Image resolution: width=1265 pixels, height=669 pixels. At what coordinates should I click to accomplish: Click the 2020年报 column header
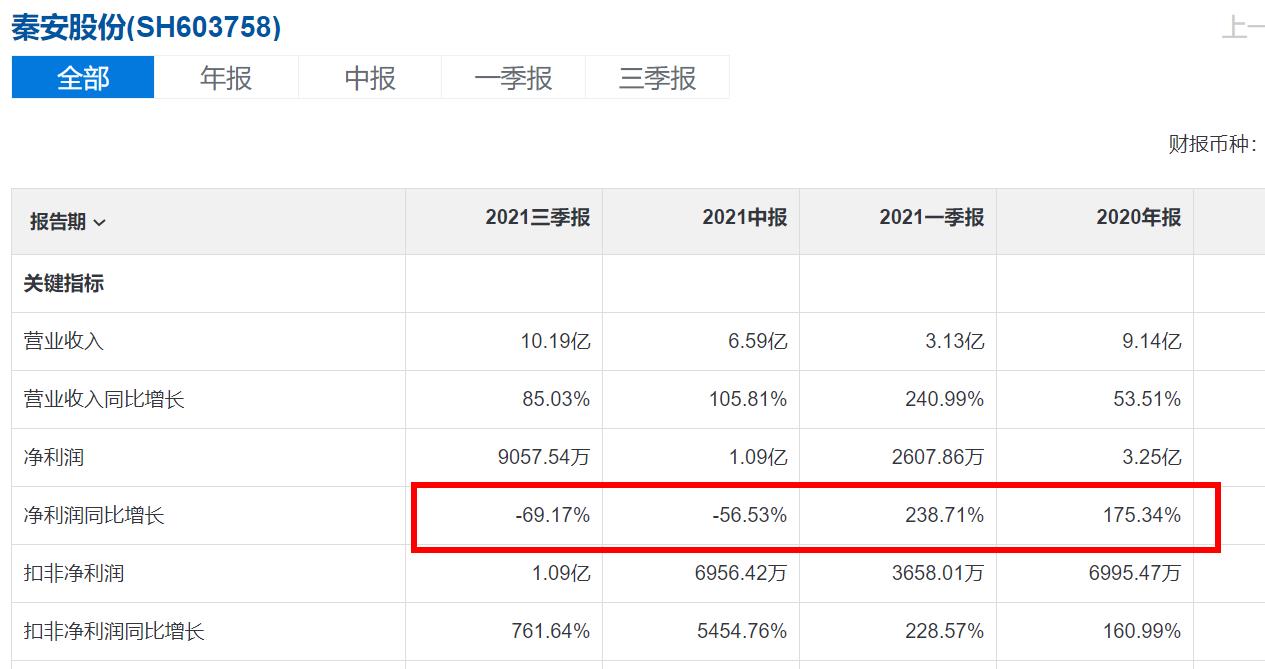pyautogui.click(x=1138, y=218)
